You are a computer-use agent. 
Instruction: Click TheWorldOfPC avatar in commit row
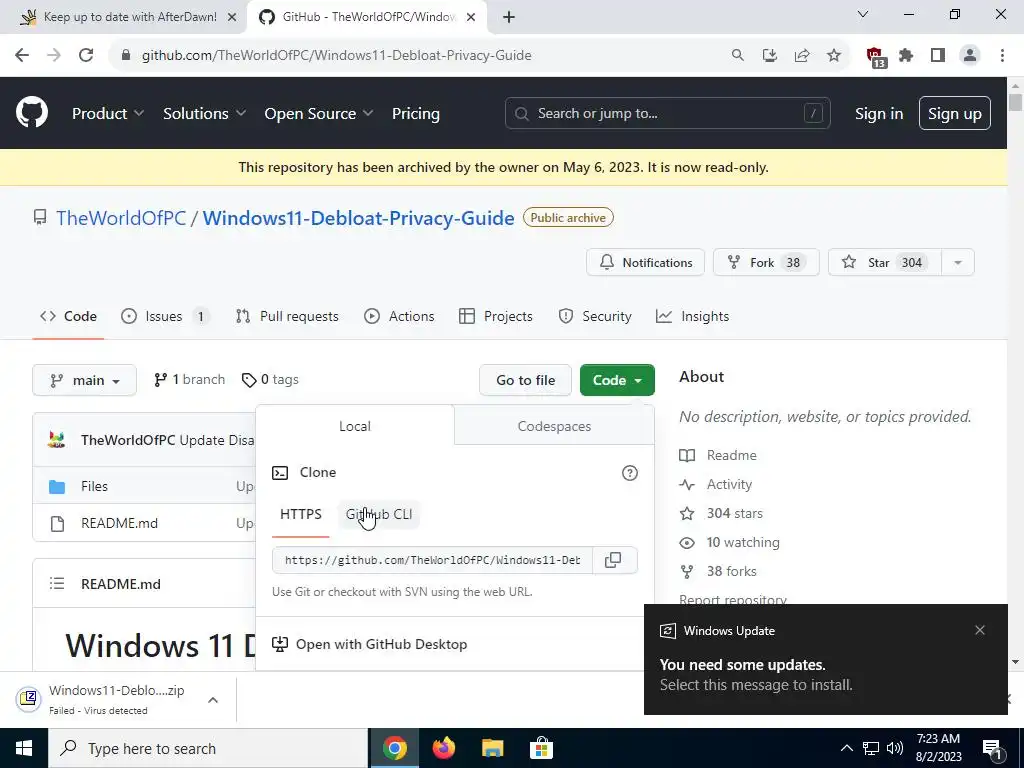tap(57, 440)
